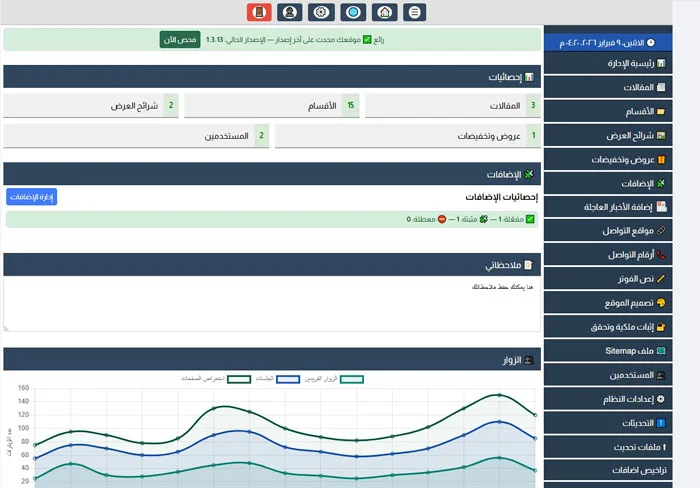Open the hamburger menu icon in top toolbar

coord(414,13)
